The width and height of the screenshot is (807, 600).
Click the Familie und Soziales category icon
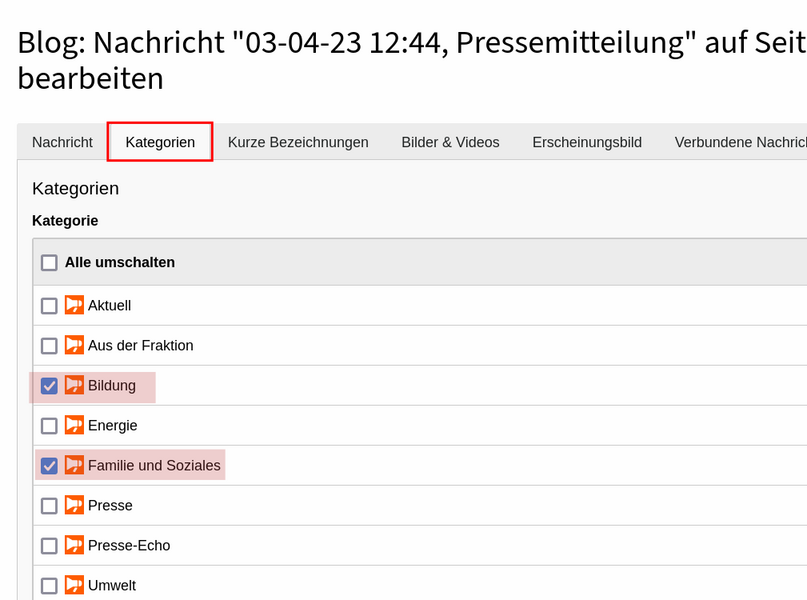74,465
